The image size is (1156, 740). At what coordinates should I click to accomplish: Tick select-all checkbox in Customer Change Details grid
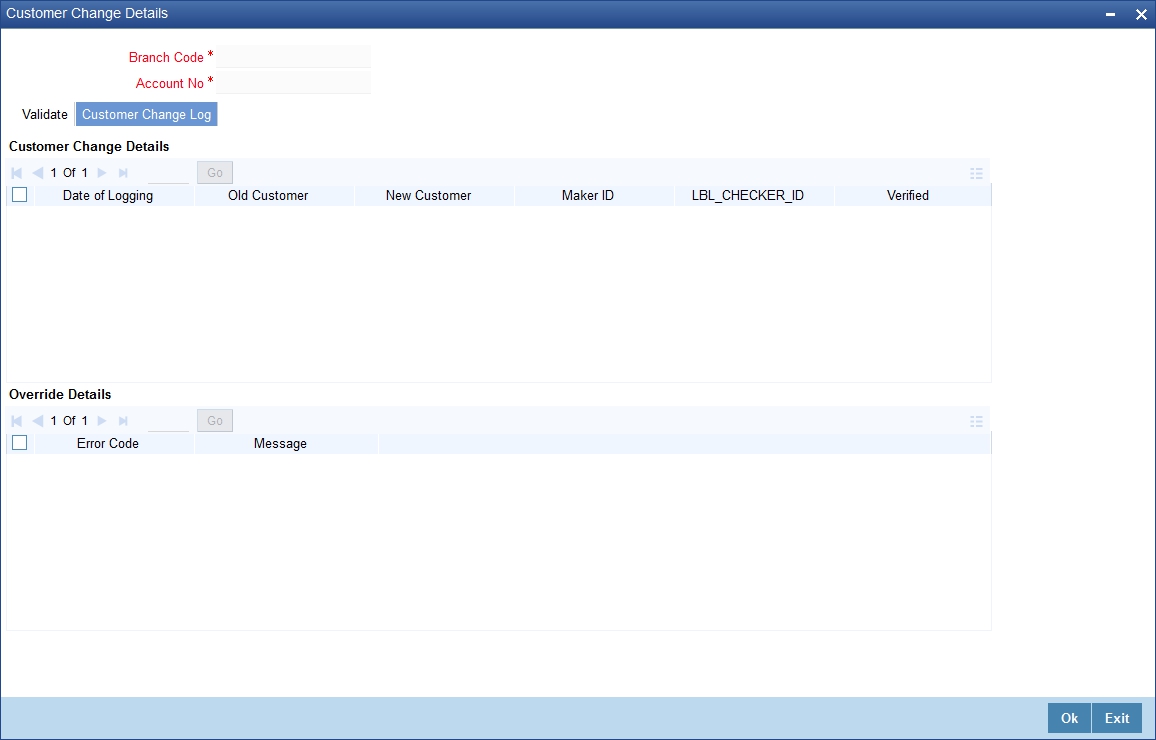point(20,195)
